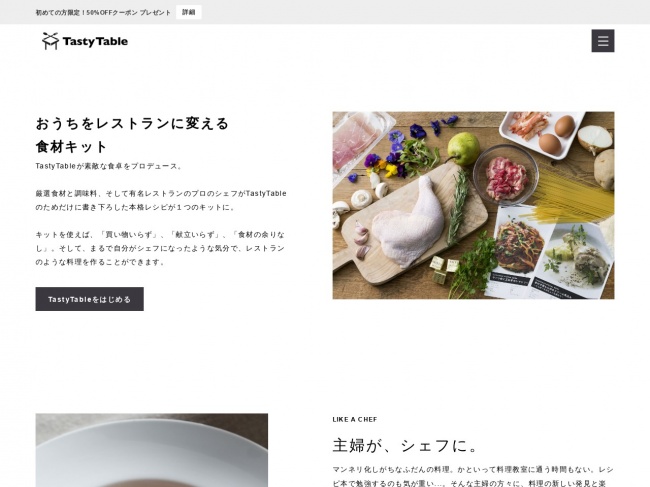Click the recipe cards in the photo
The height and width of the screenshot is (487, 650).
(549, 253)
